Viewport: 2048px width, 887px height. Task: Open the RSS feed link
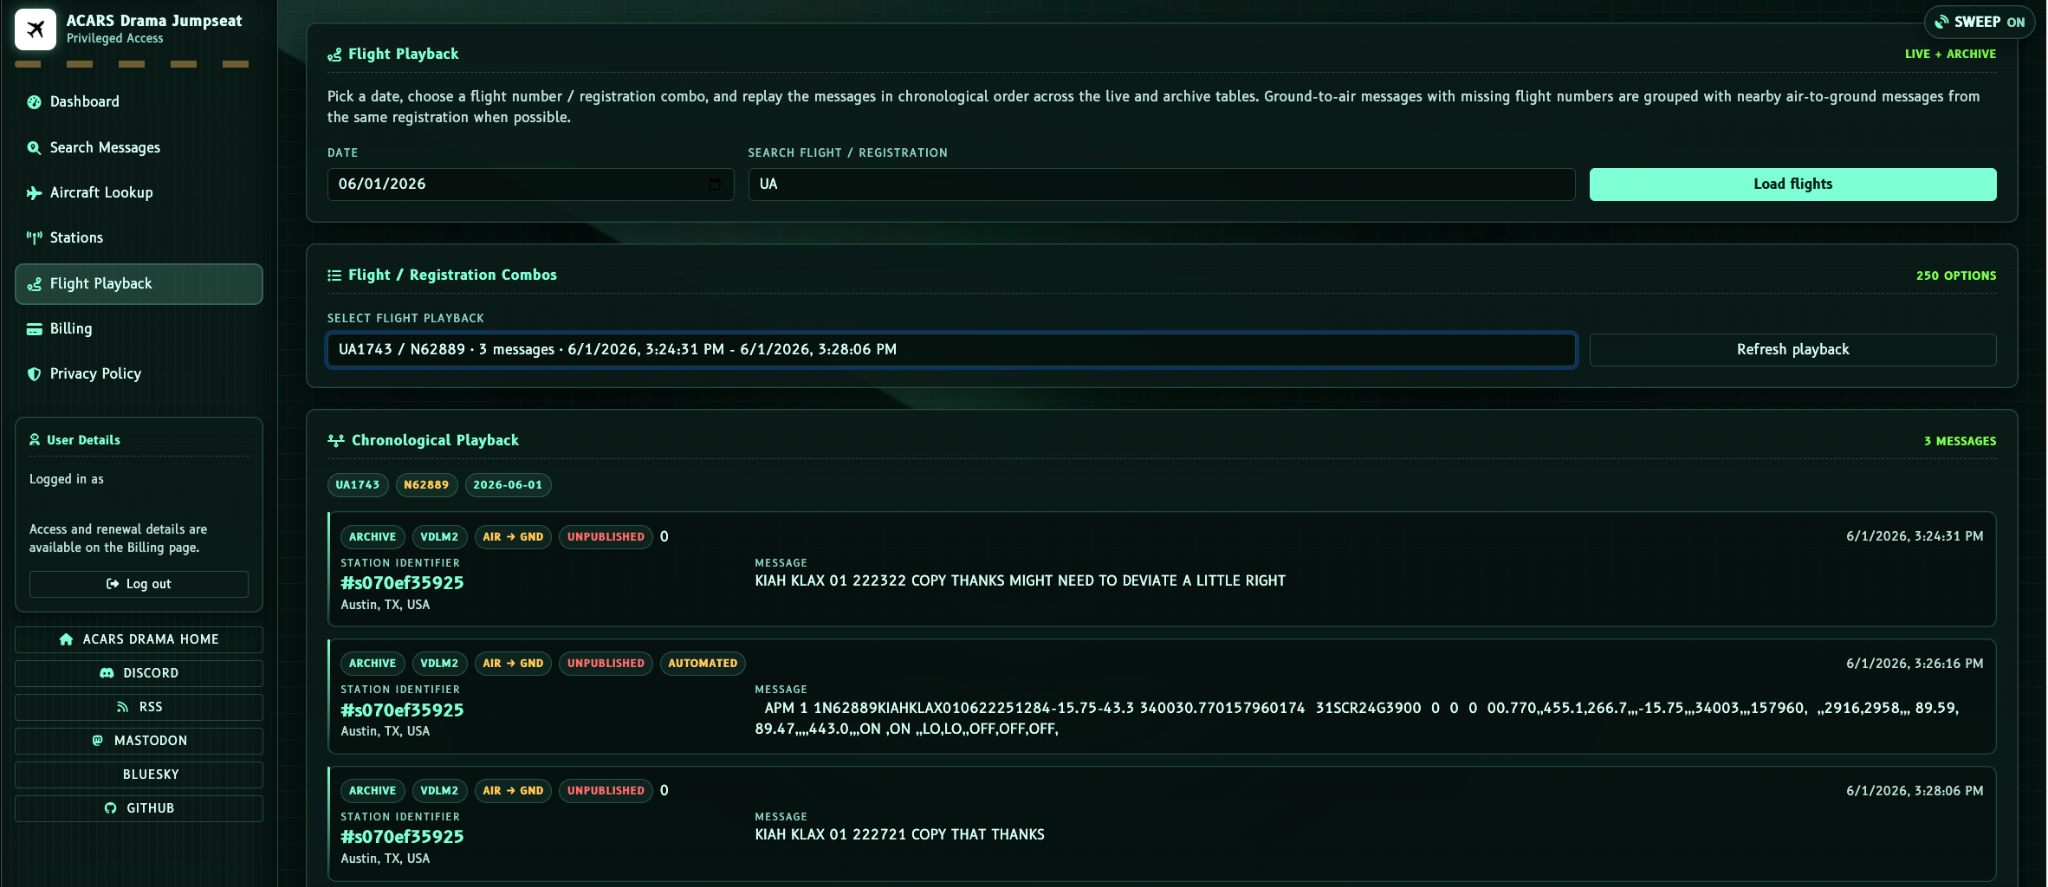click(x=139, y=707)
